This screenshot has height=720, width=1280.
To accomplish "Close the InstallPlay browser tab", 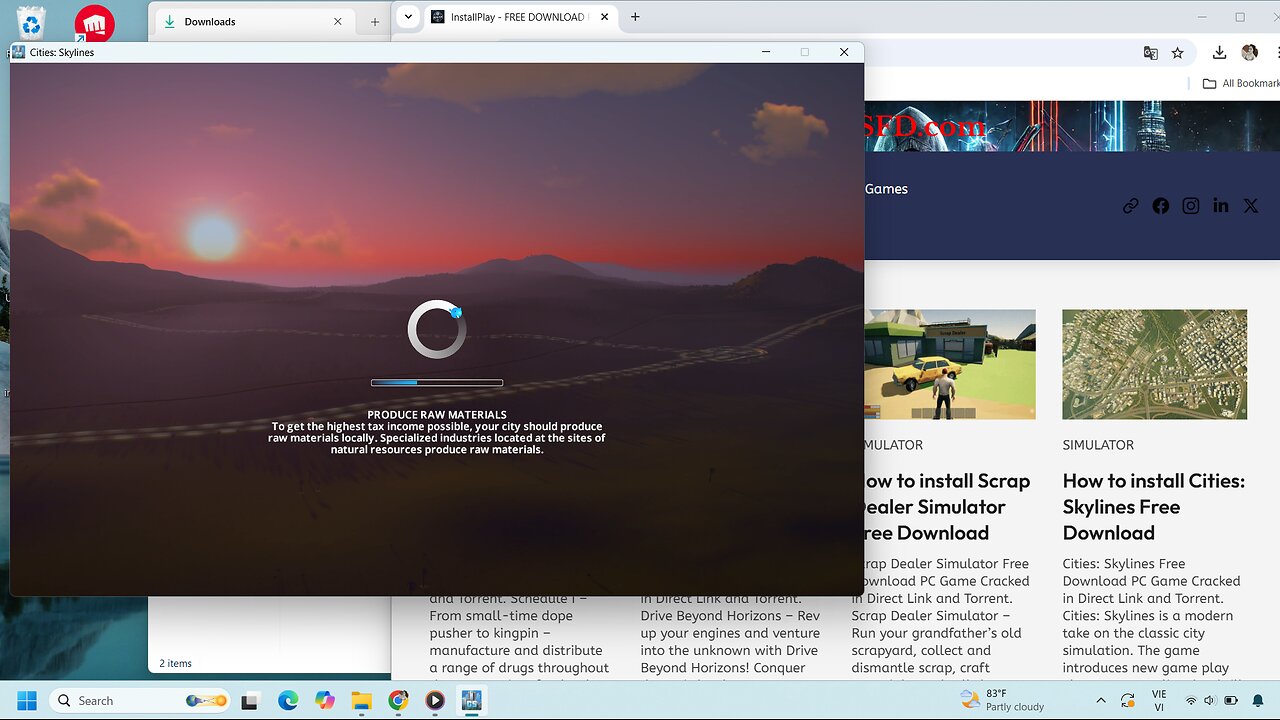I will tap(604, 17).
